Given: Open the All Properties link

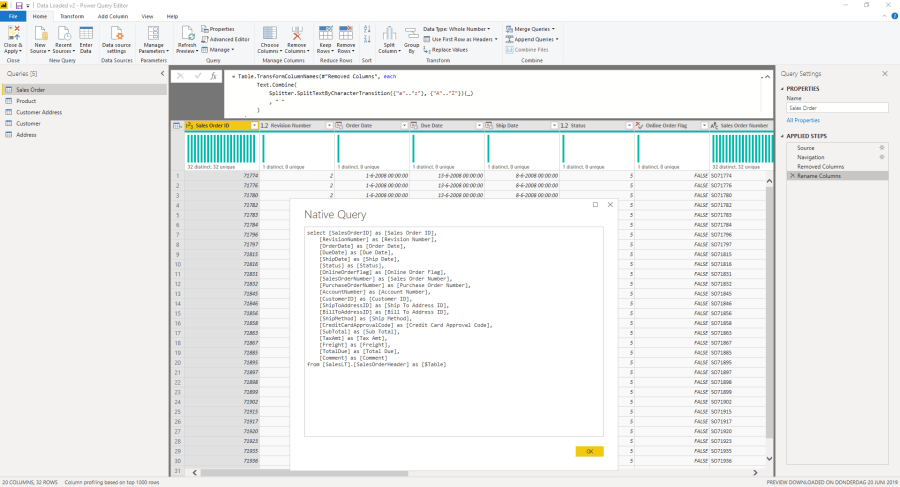Looking at the screenshot, I should tap(801, 119).
